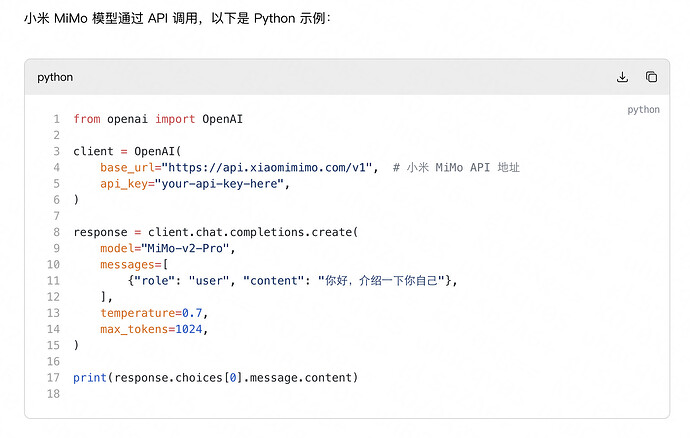690x438 pixels.
Task: Click the model="MiMo-v2-Pro" line
Action: pos(168,249)
